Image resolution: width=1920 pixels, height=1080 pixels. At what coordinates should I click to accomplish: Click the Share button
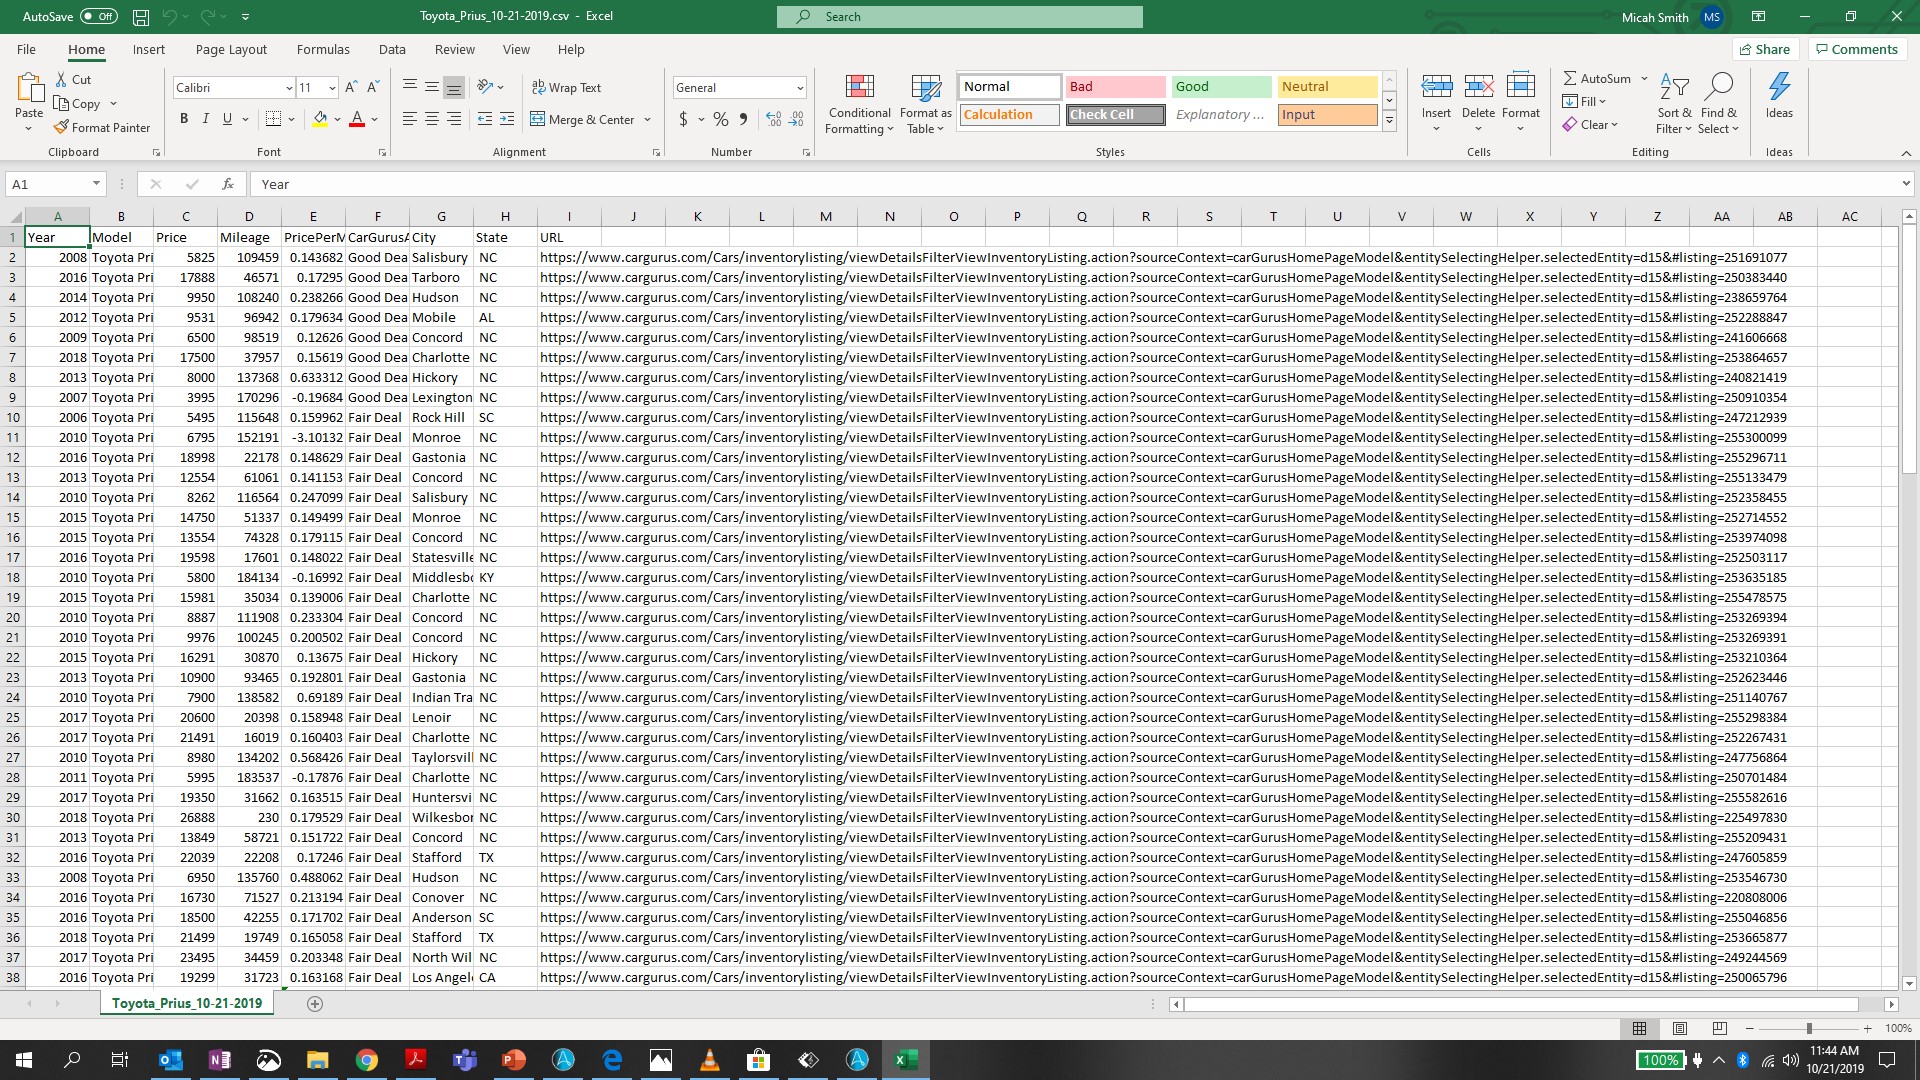tap(1765, 49)
